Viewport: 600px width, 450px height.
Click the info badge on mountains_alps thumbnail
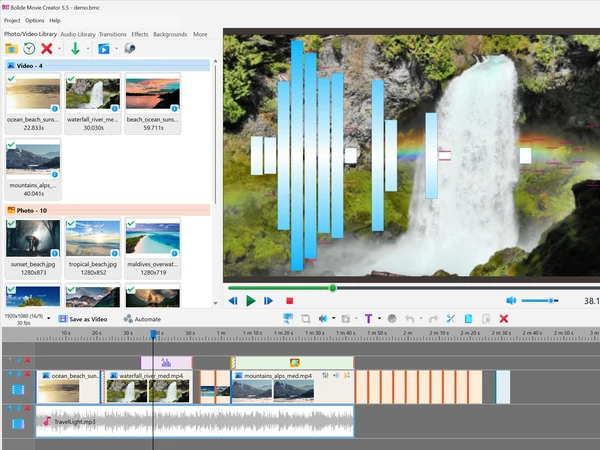[55, 174]
